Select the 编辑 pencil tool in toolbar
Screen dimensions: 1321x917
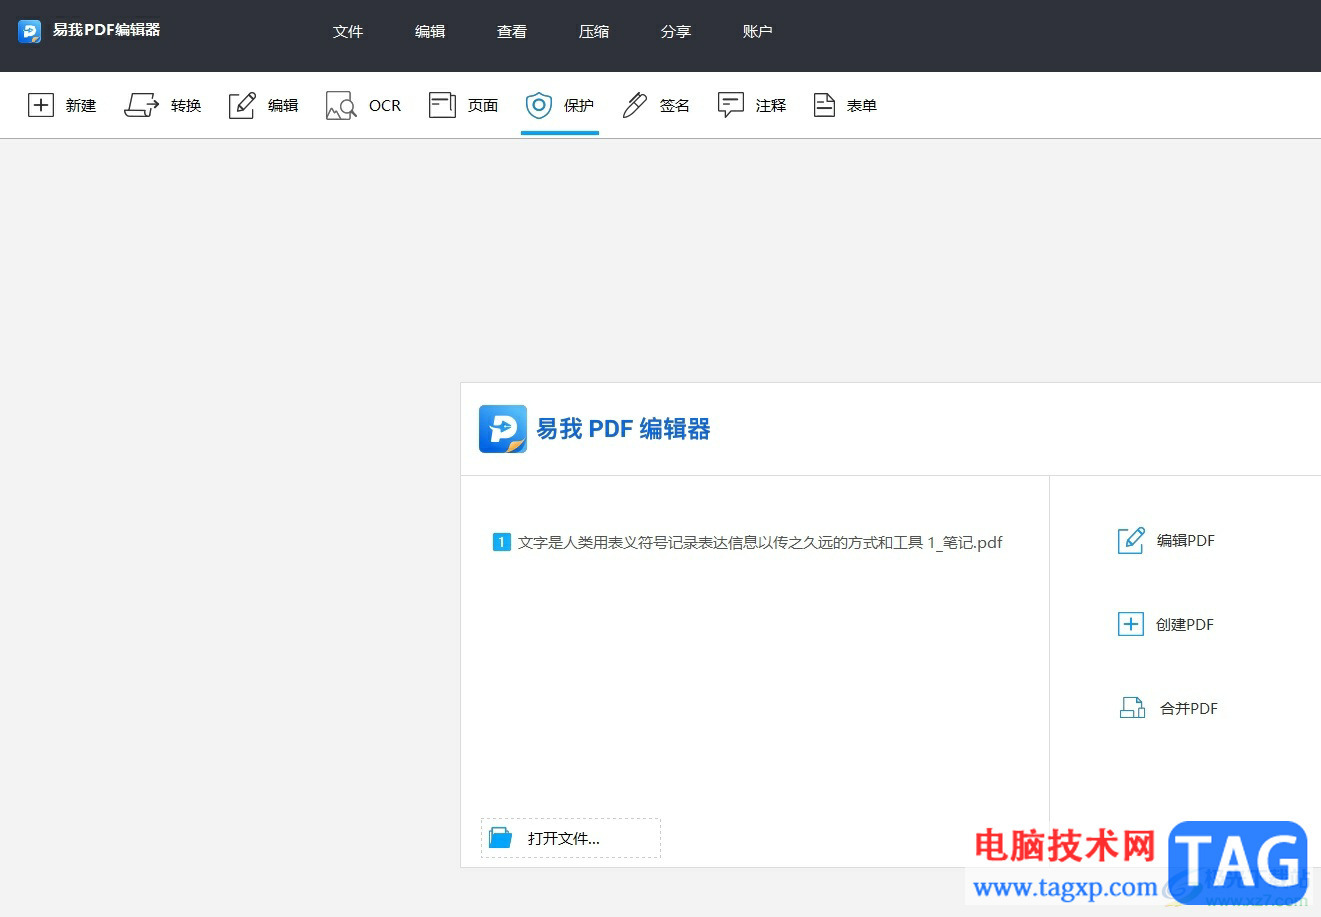242,105
